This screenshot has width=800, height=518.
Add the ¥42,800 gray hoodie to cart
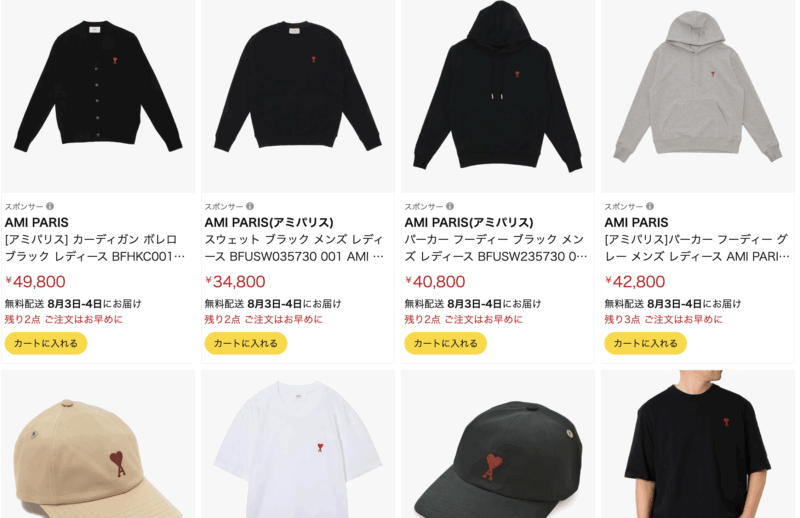coord(646,343)
